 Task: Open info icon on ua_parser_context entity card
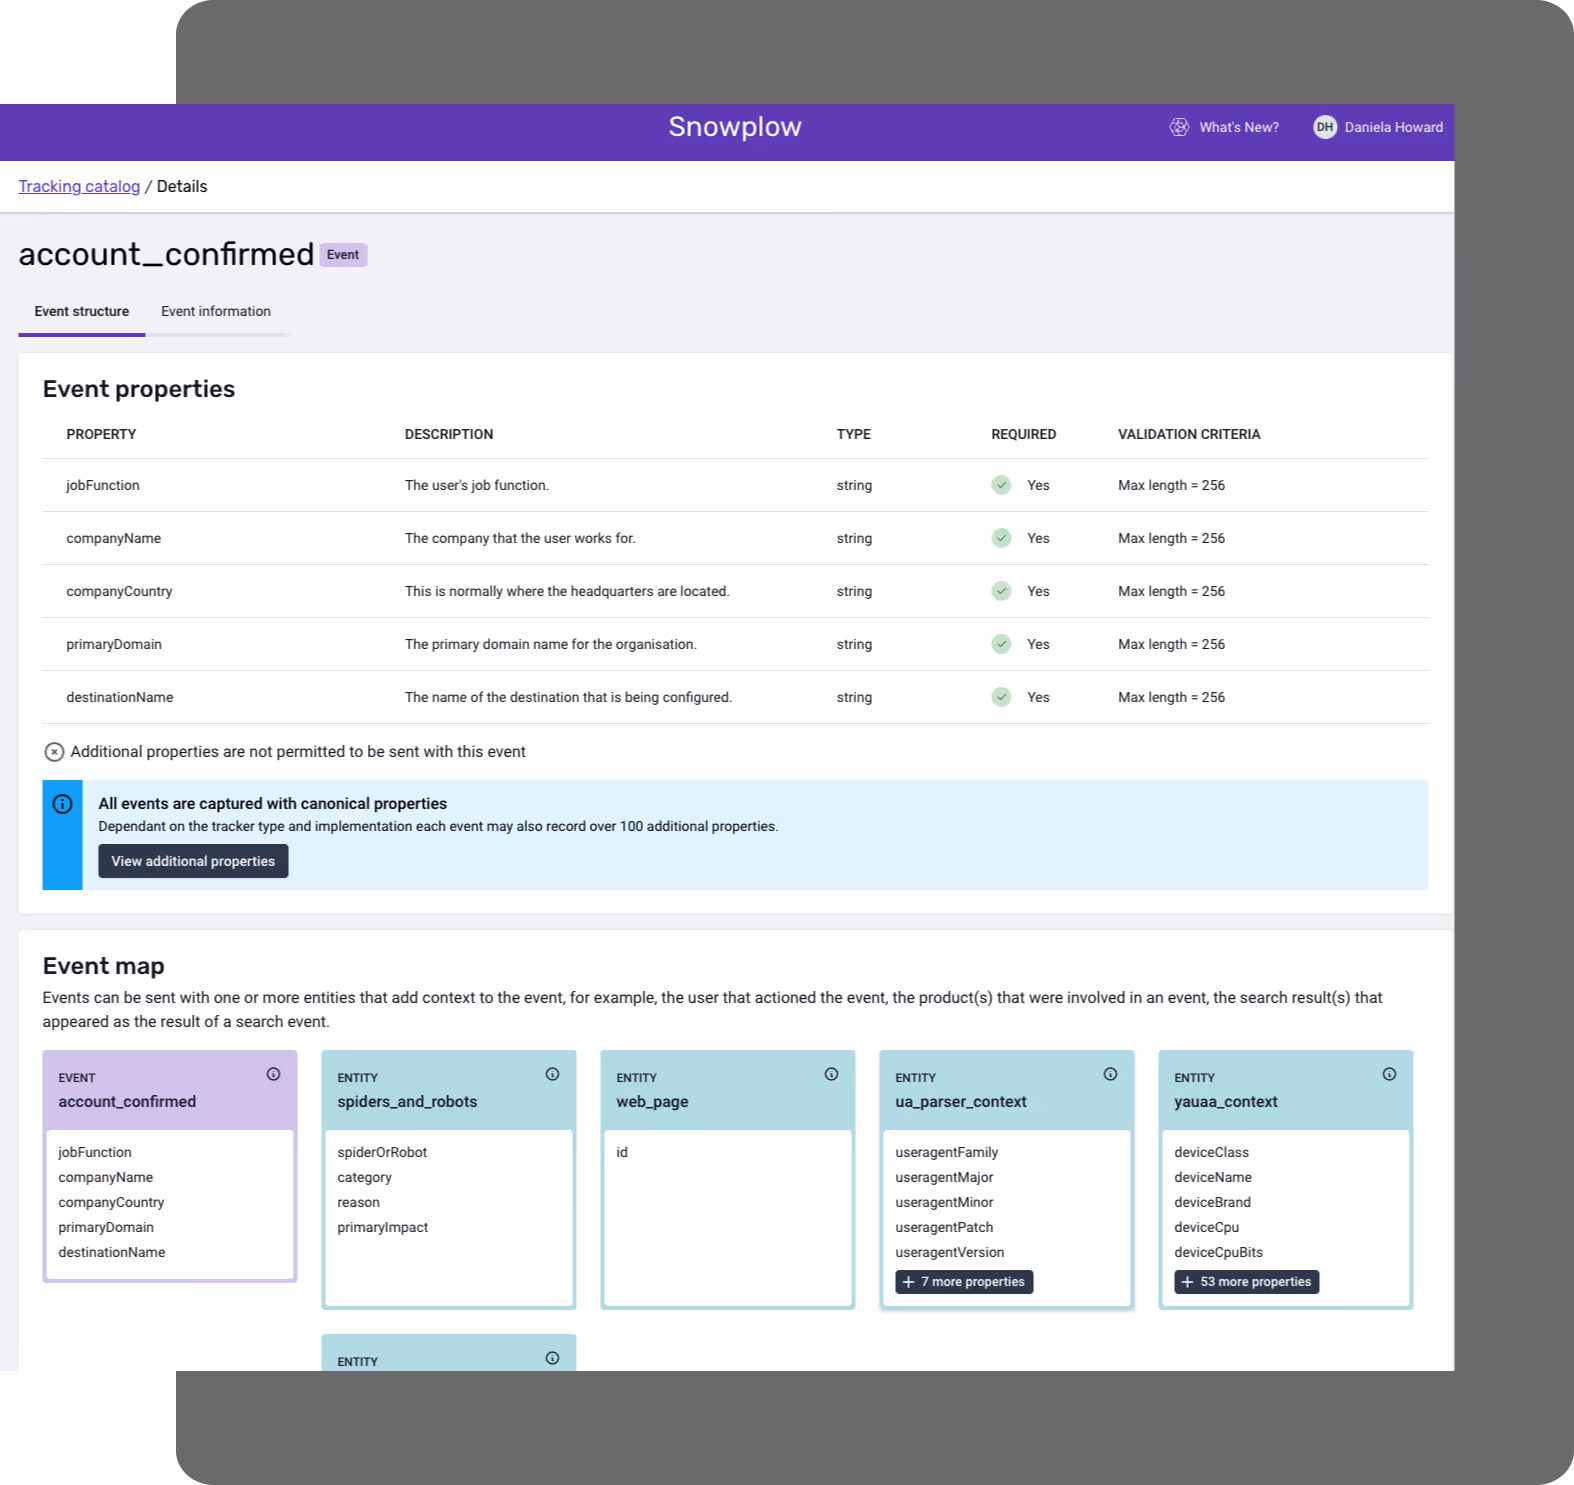point(1110,1074)
